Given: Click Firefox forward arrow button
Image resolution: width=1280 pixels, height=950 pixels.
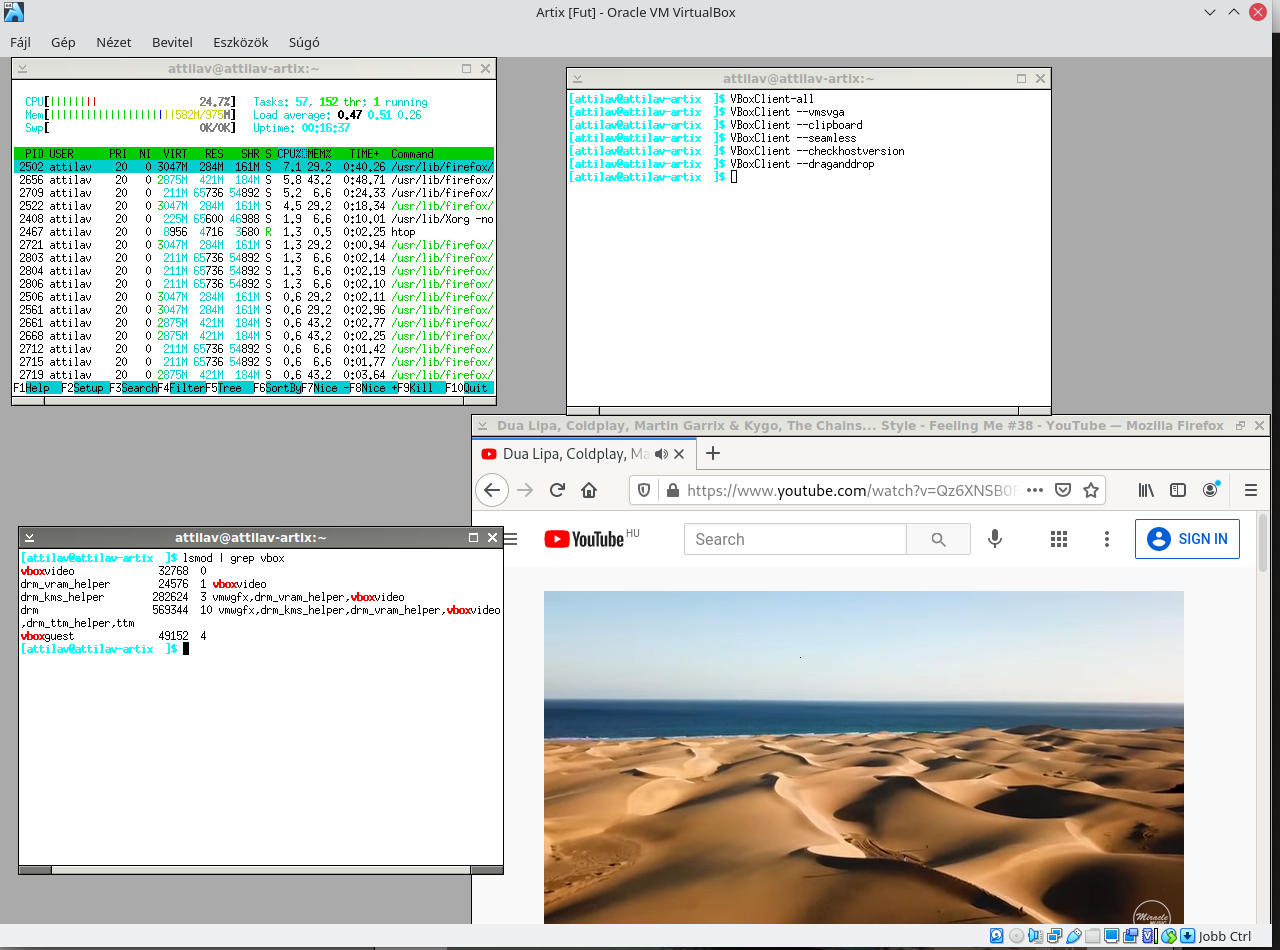Looking at the screenshot, I should tap(525, 490).
